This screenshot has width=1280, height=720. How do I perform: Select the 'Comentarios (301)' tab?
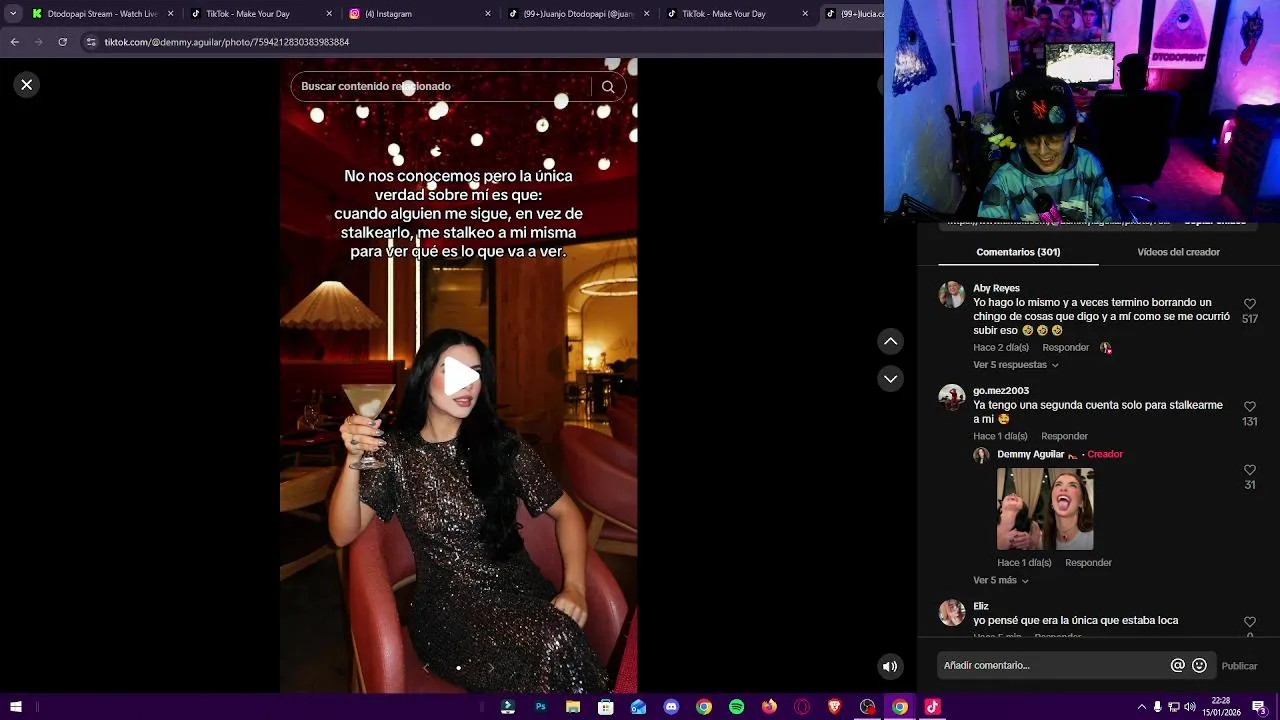(1018, 252)
